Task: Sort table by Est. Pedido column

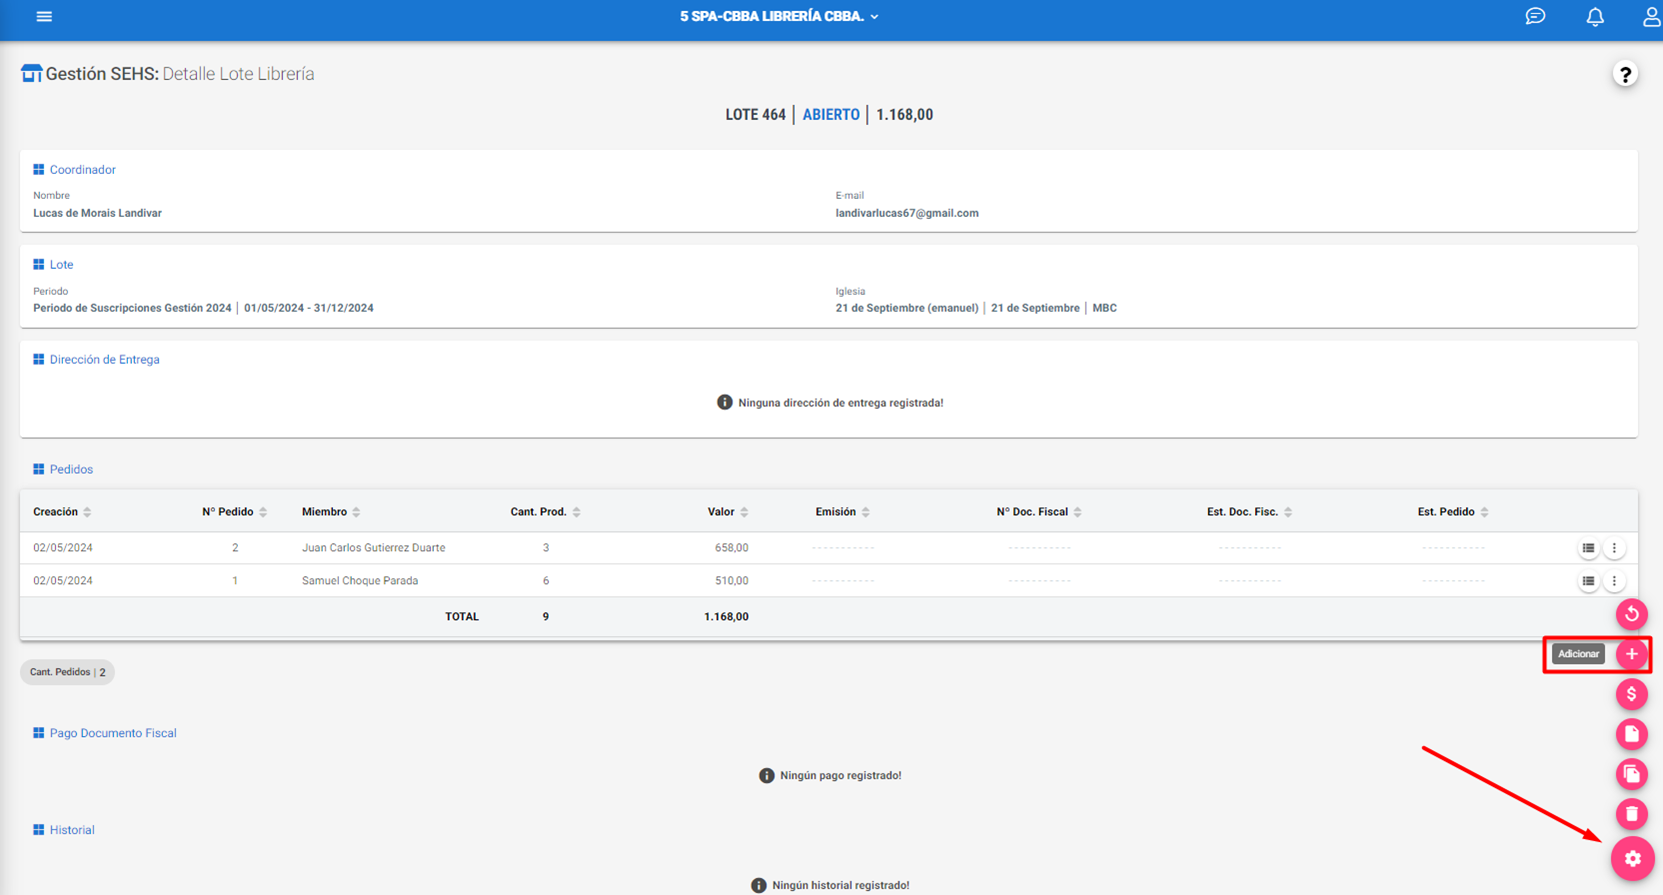Action: click(x=1453, y=512)
